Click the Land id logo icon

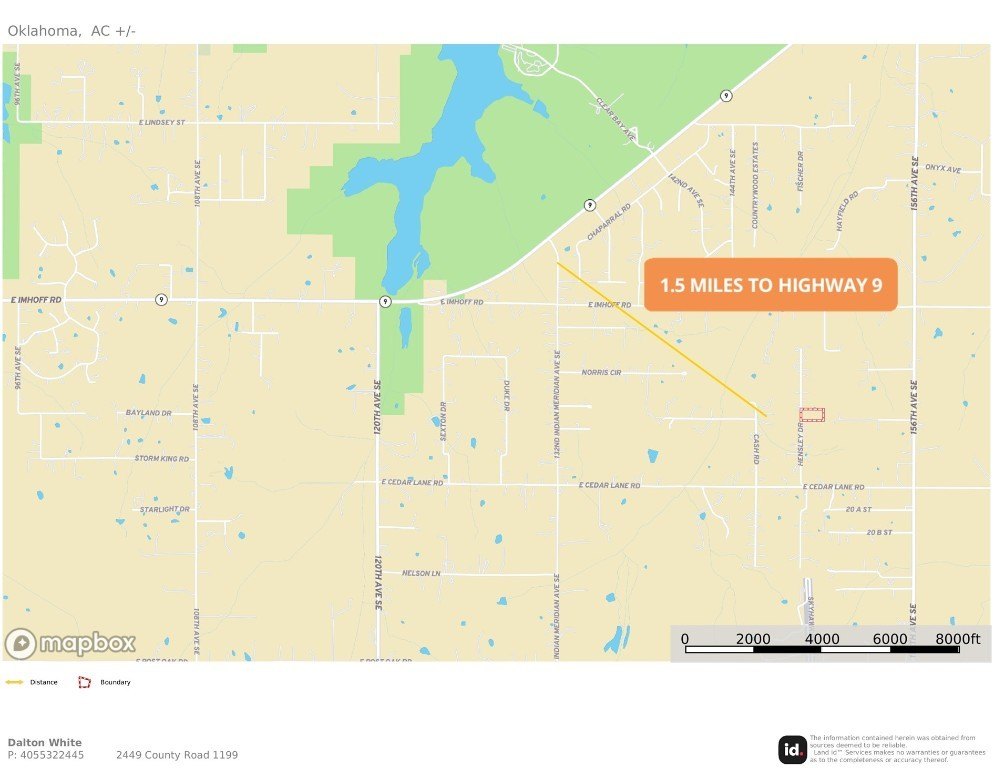coord(792,750)
